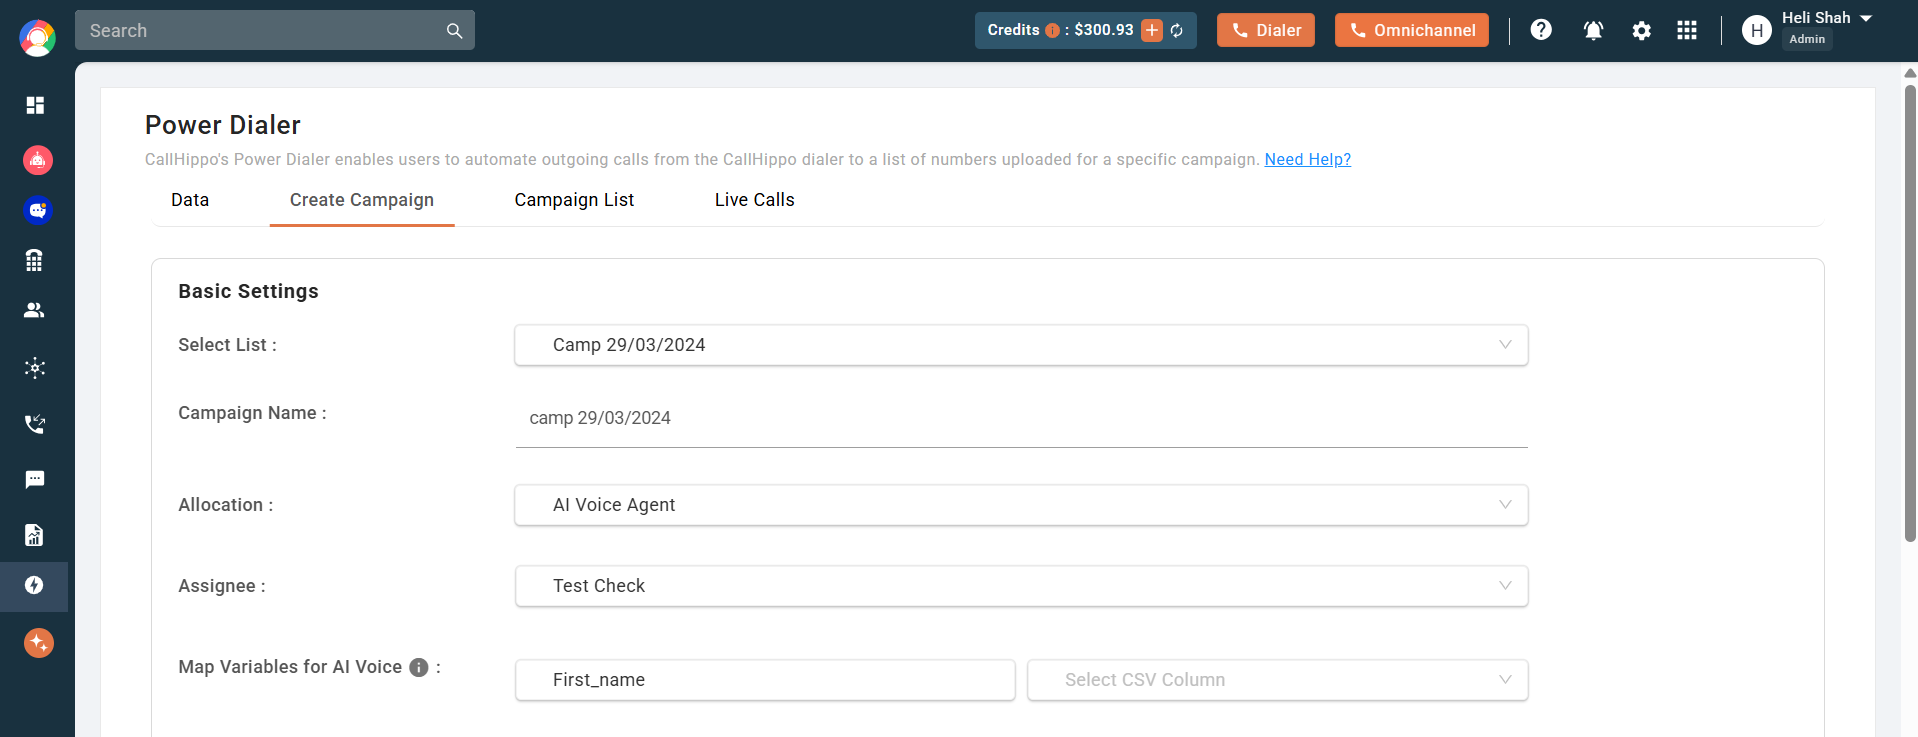Switch to the Campaign List tab
This screenshot has height=737, width=1918.
pyautogui.click(x=574, y=200)
